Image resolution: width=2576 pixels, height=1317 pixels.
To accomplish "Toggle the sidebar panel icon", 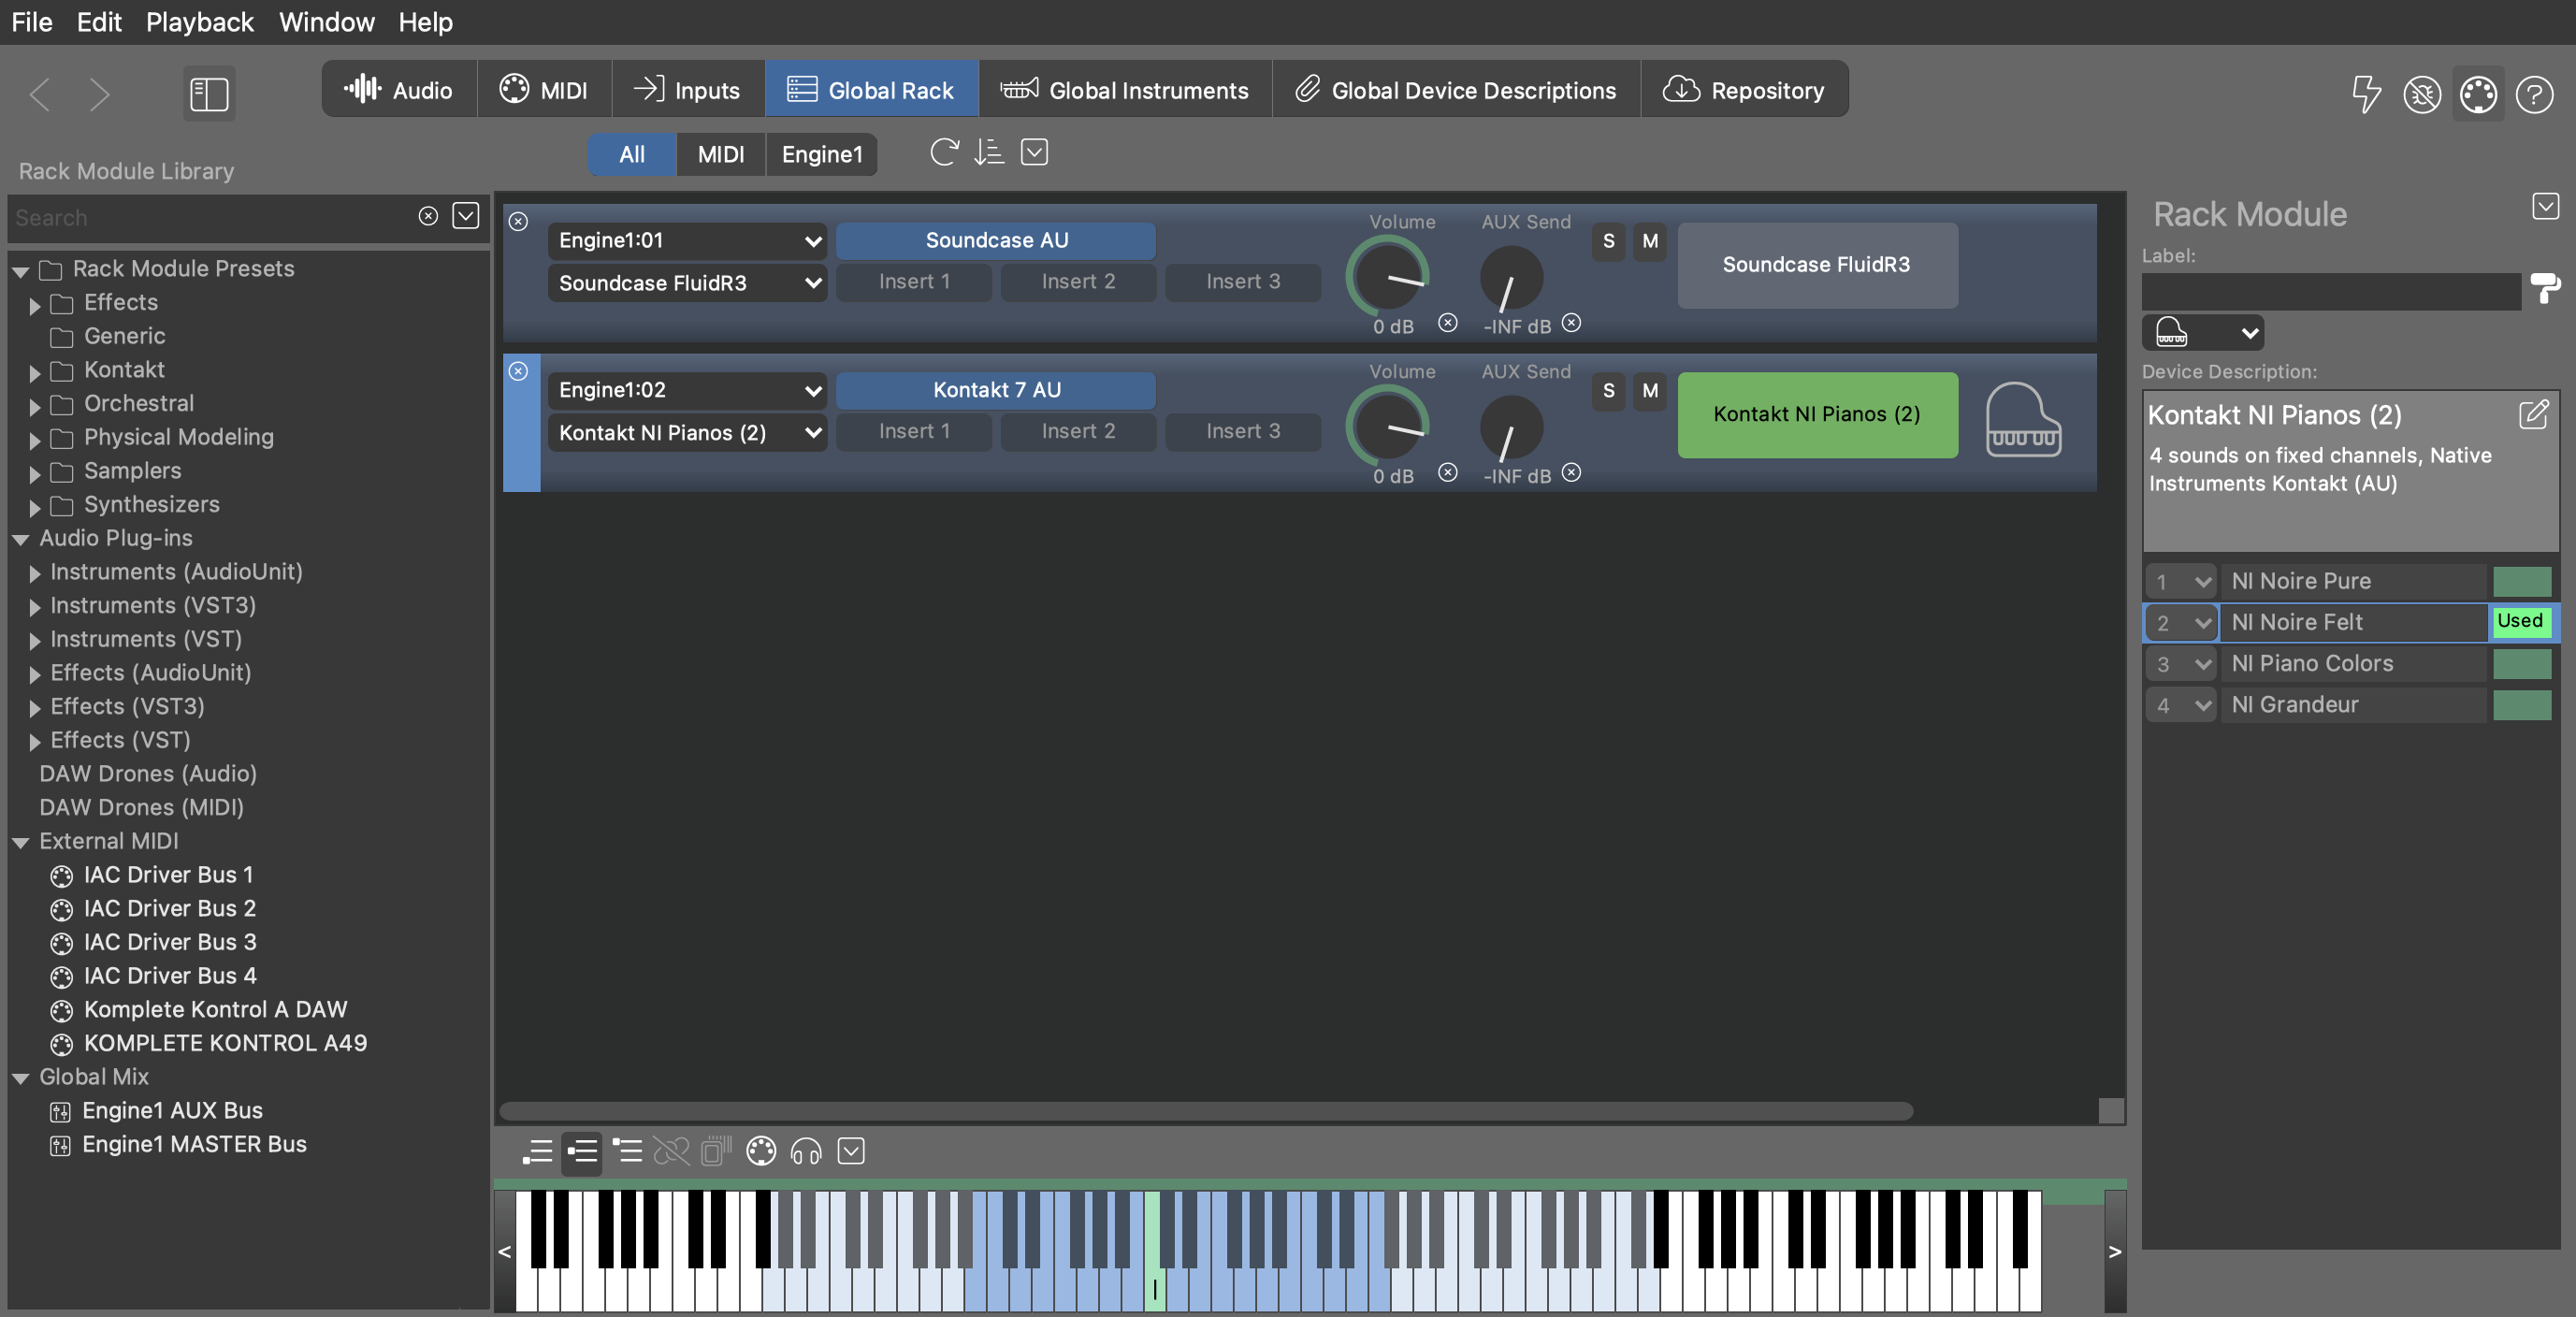I will click(209, 94).
